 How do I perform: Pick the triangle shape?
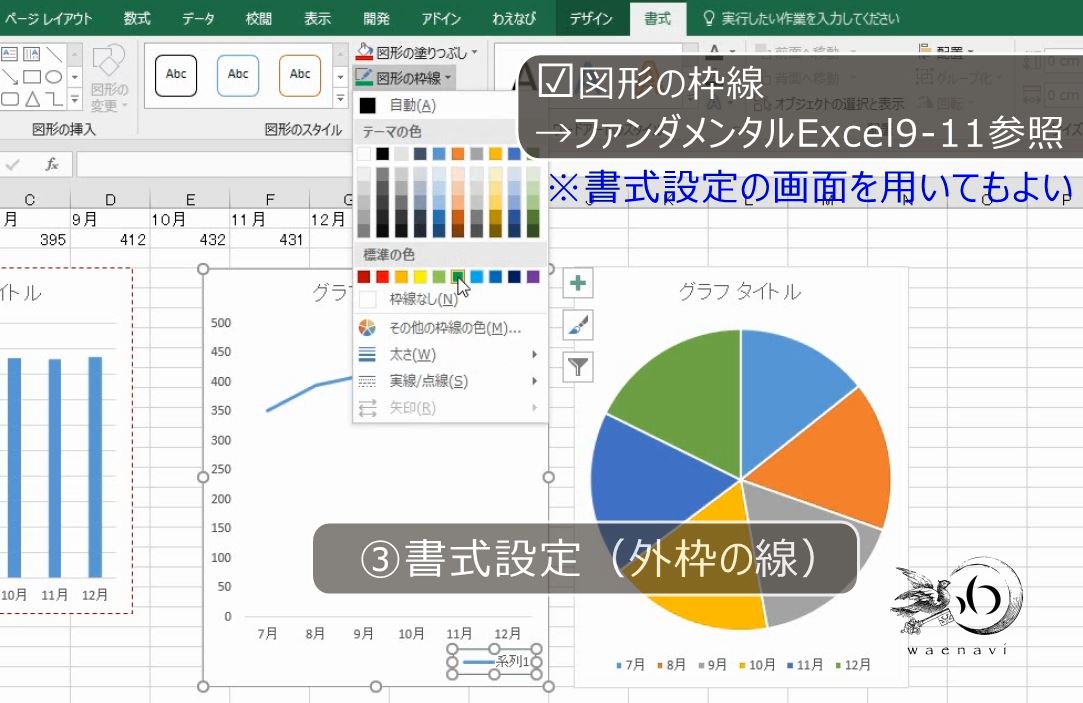tap(31, 99)
